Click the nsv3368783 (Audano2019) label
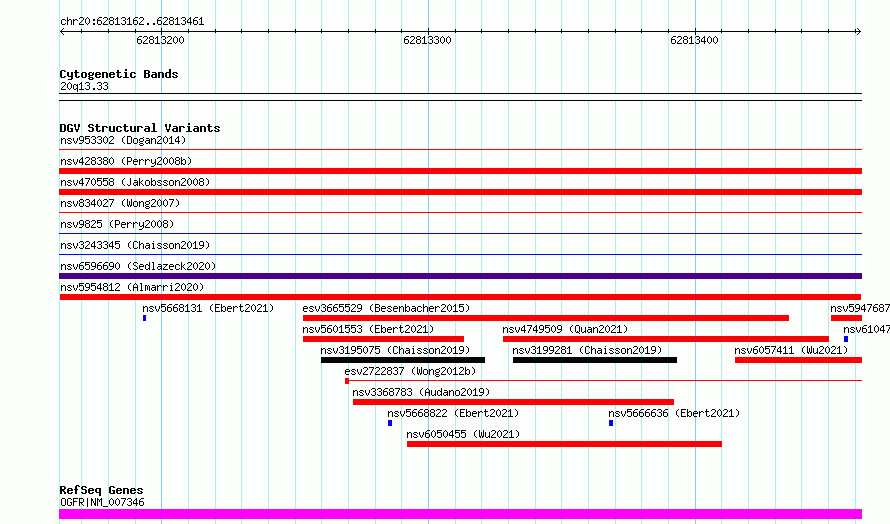 pos(421,392)
